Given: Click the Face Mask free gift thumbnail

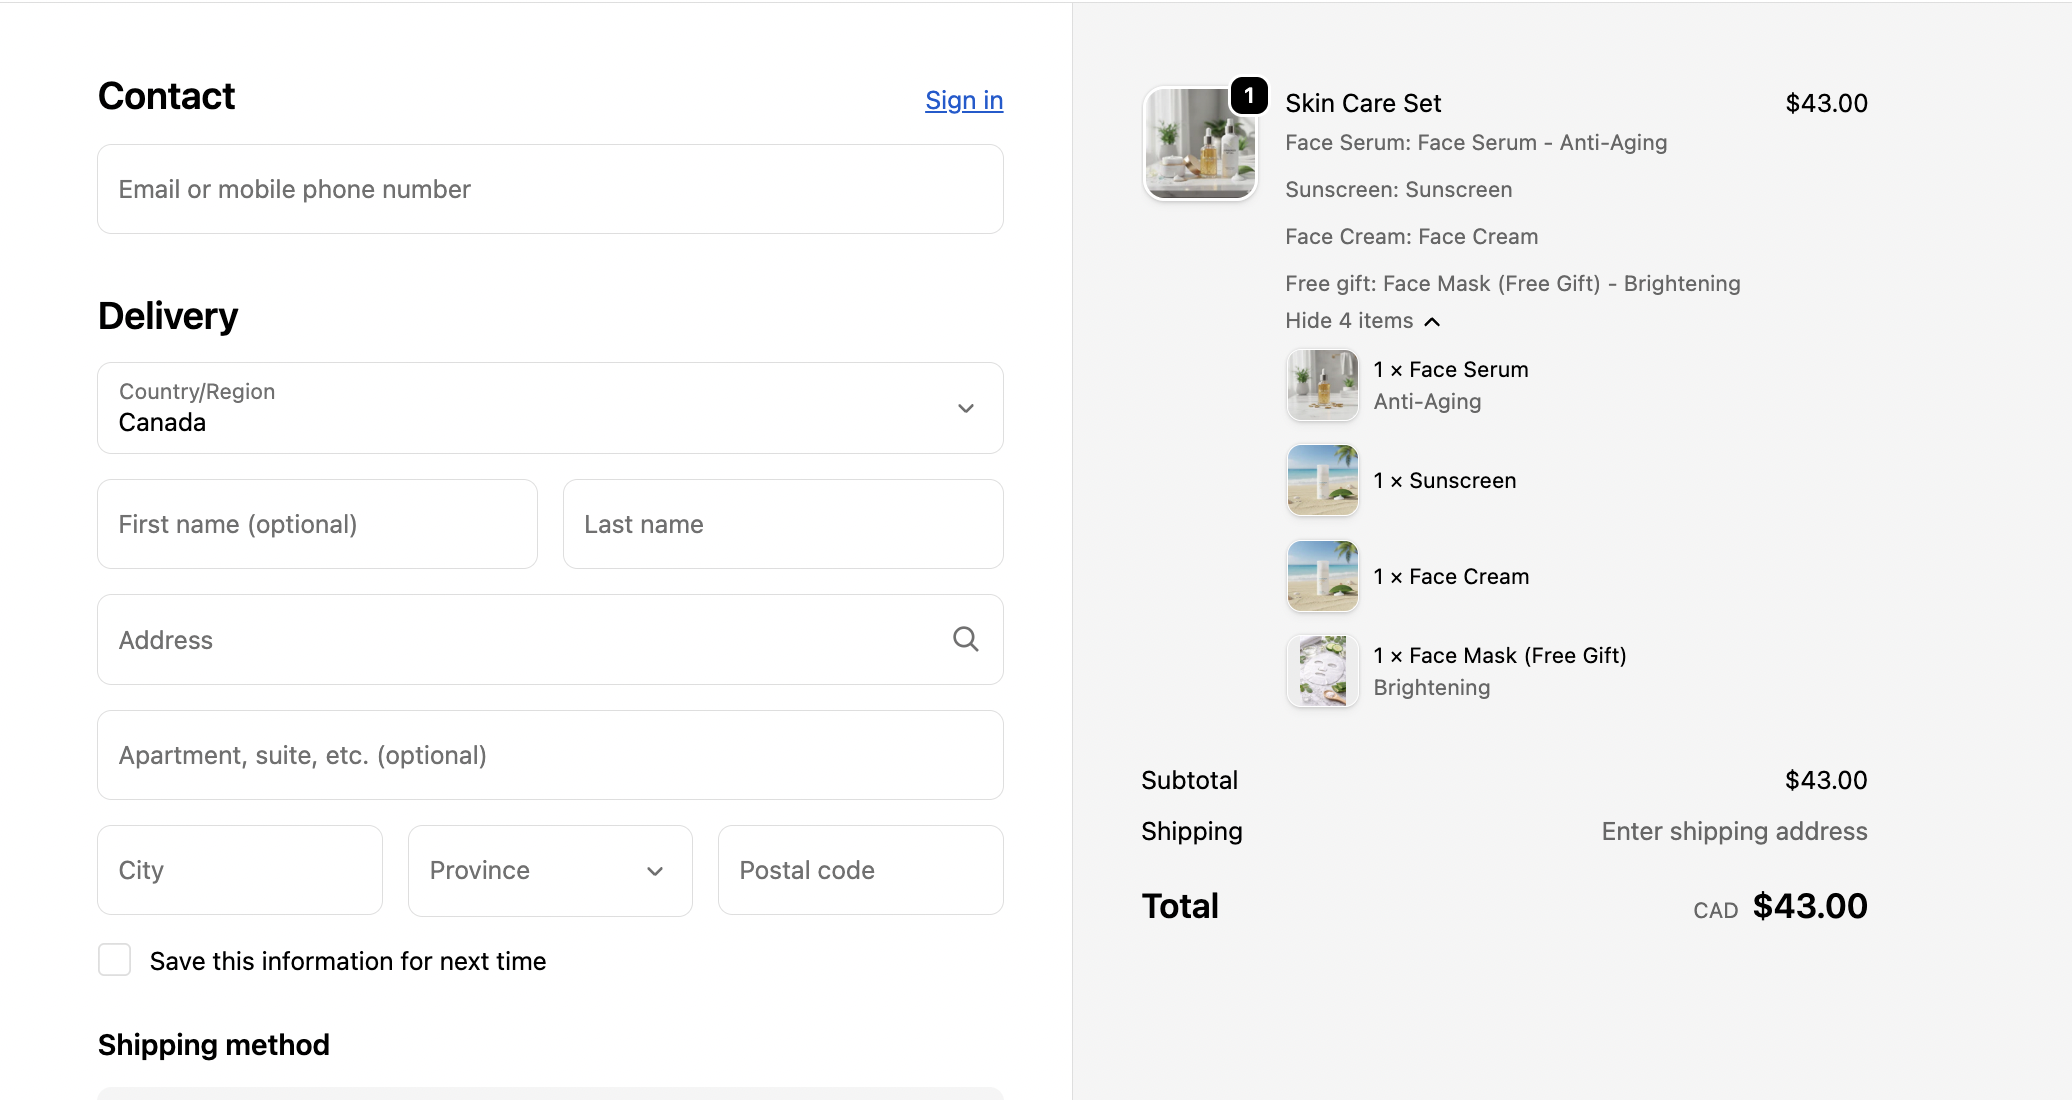Looking at the screenshot, I should coord(1322,671).
